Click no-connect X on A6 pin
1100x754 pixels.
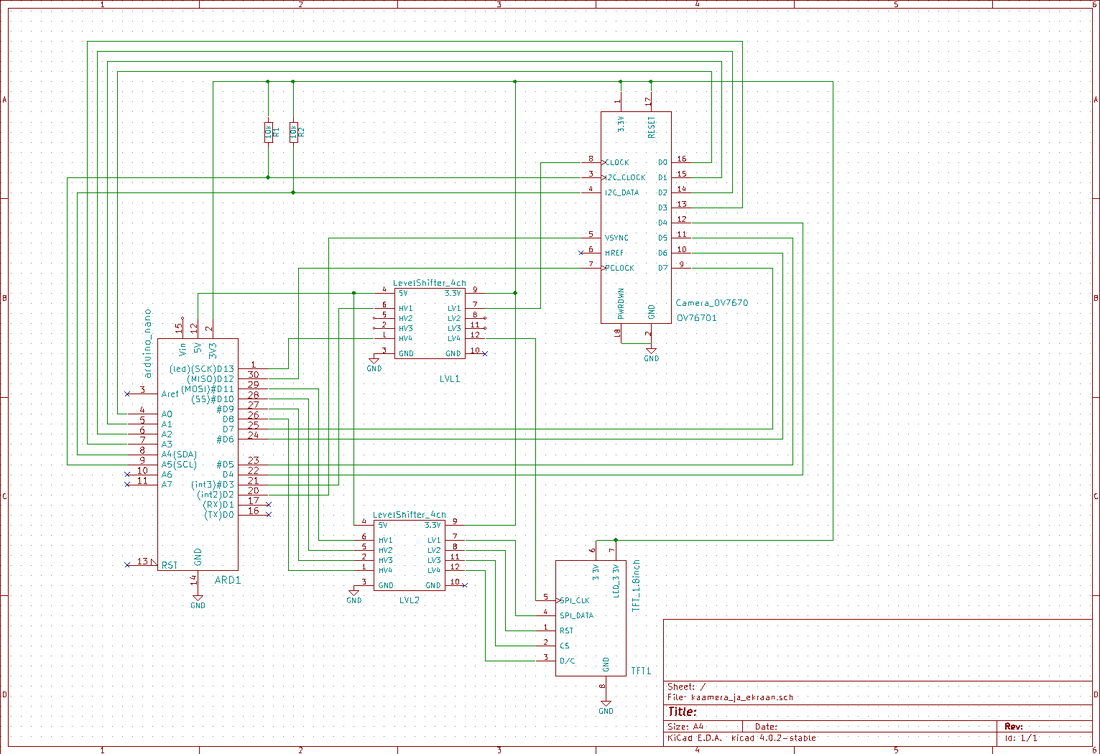(x=127, y=475)
